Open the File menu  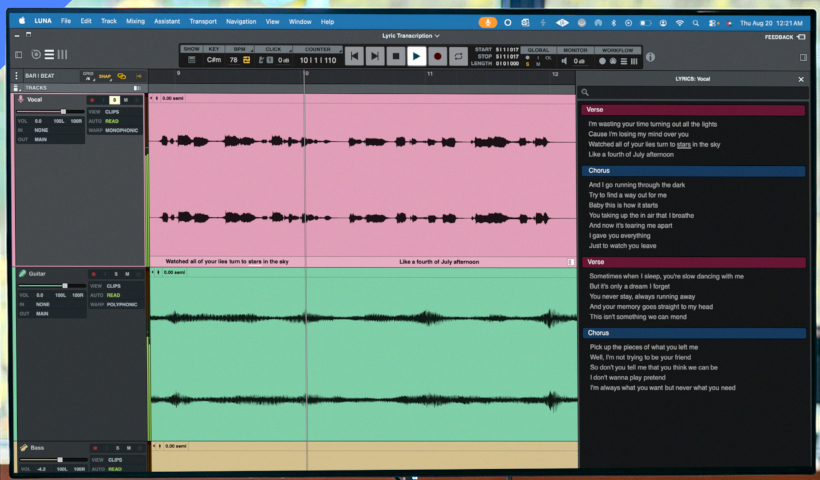pyautogui.click(x=65, y=21)
